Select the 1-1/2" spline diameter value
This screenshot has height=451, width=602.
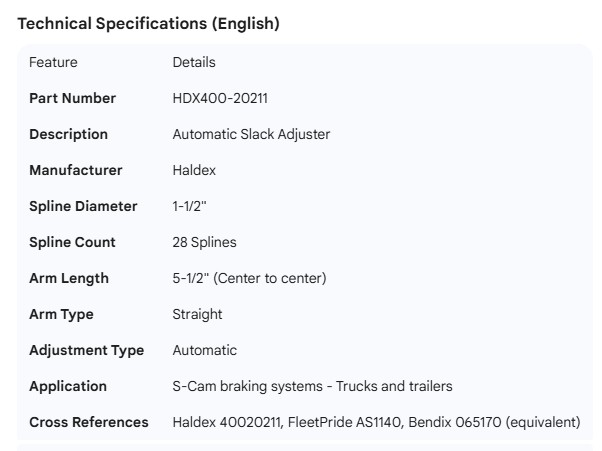[190, 206]
